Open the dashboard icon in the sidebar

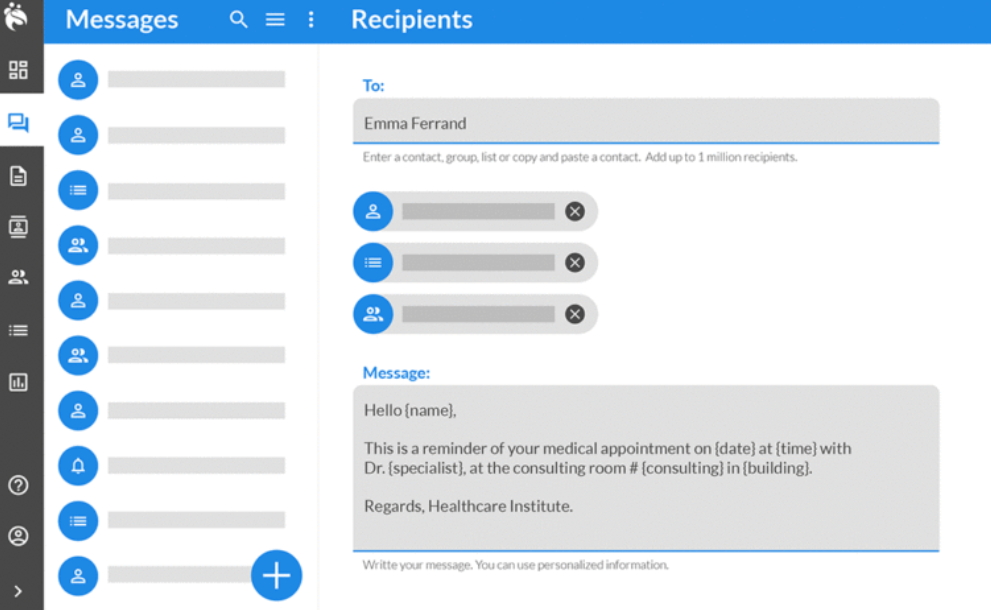18,70
